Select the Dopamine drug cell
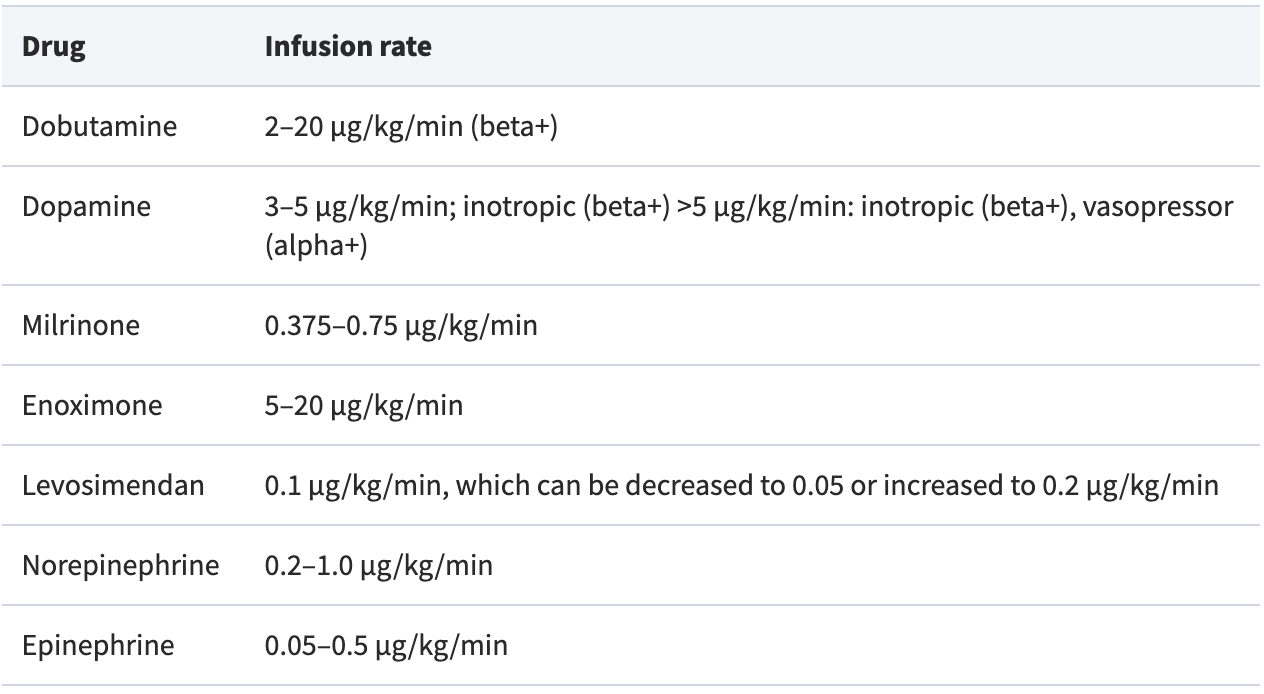 pos(86,207)
